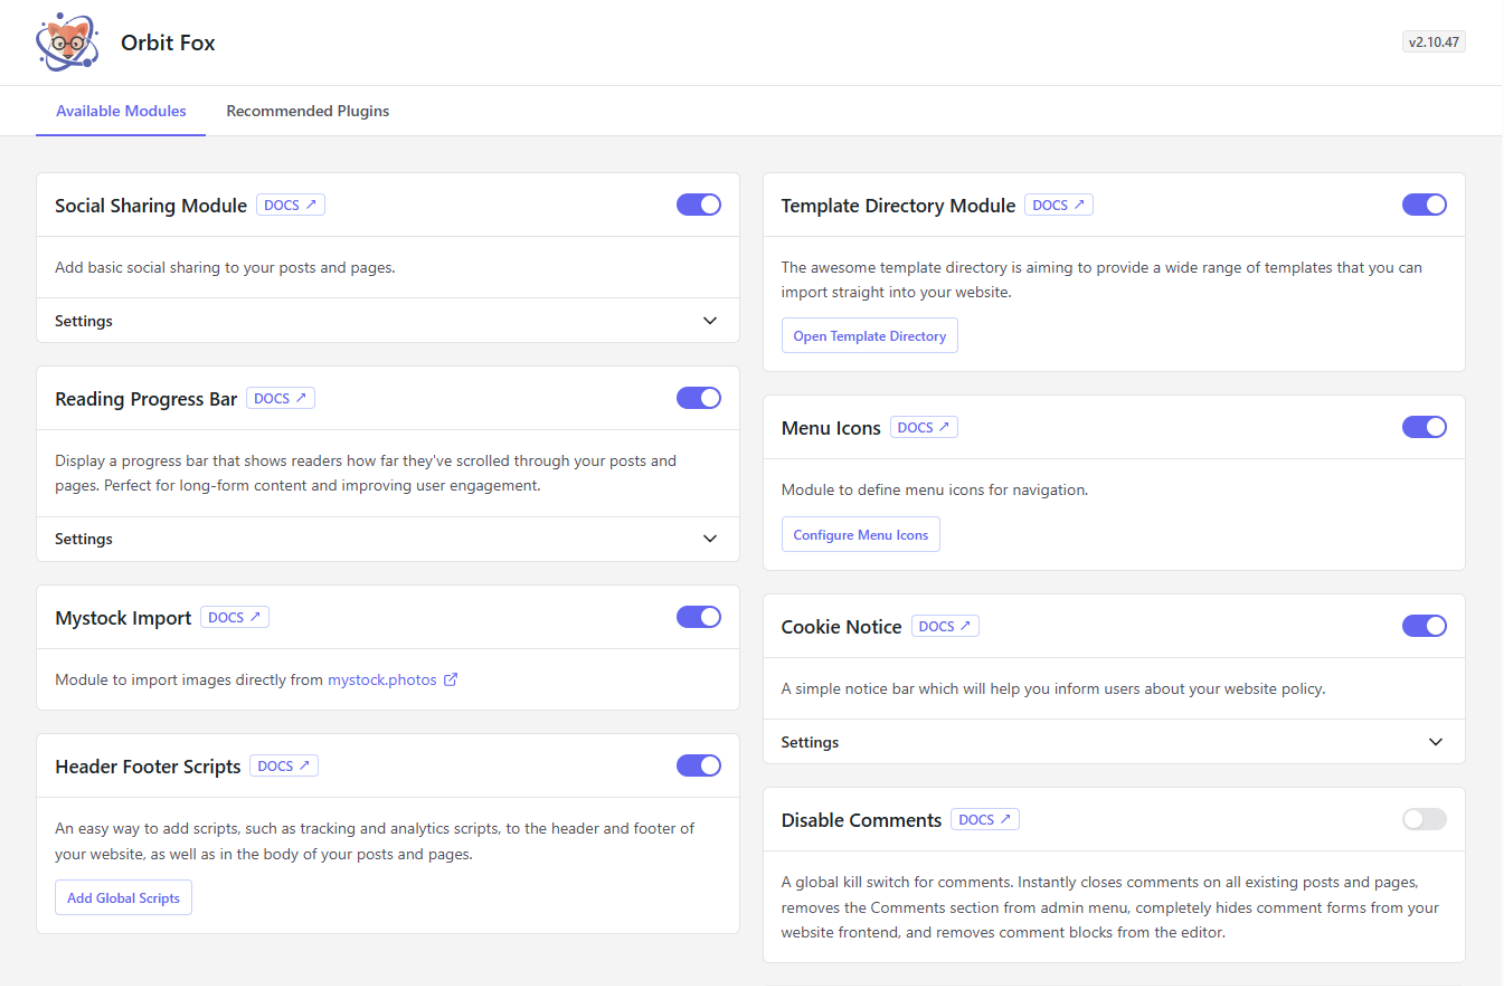The width and height of the screenshot is (1504, 986).
Task: Click 'Add basic social sharing' description text
Action: coord(225,267)
